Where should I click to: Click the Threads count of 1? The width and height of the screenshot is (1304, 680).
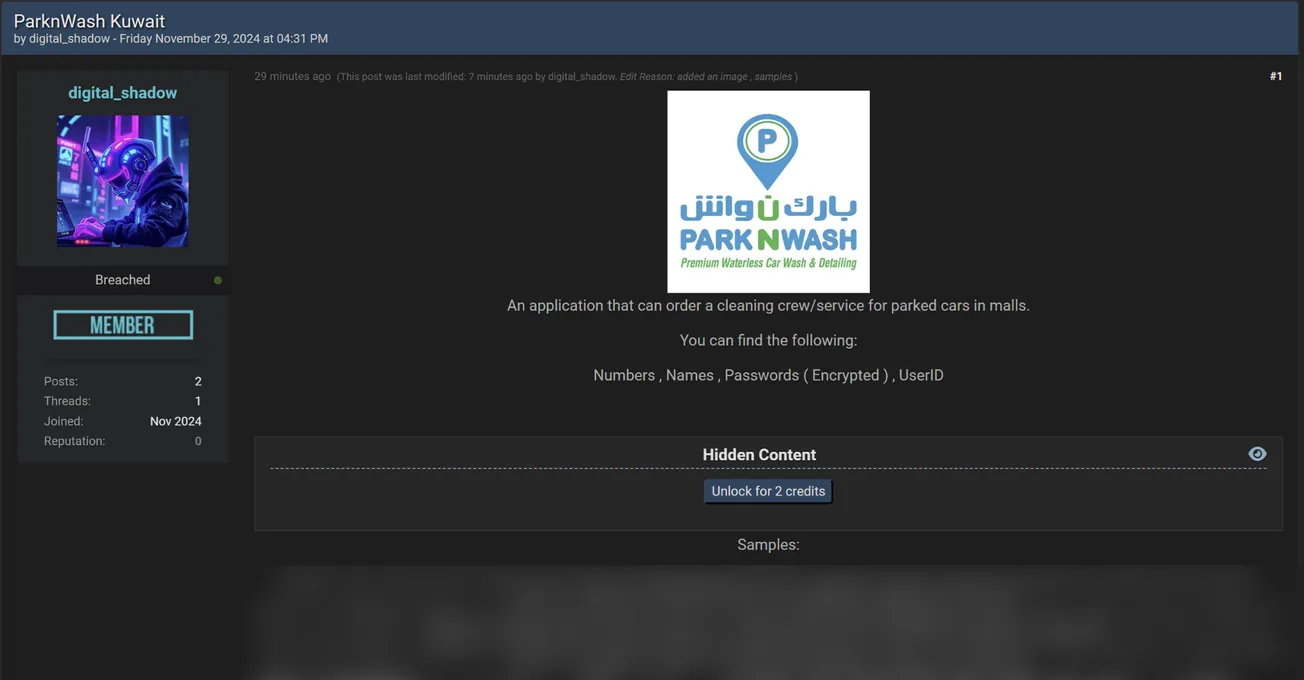pyautogui.click(x=197, y=401)
